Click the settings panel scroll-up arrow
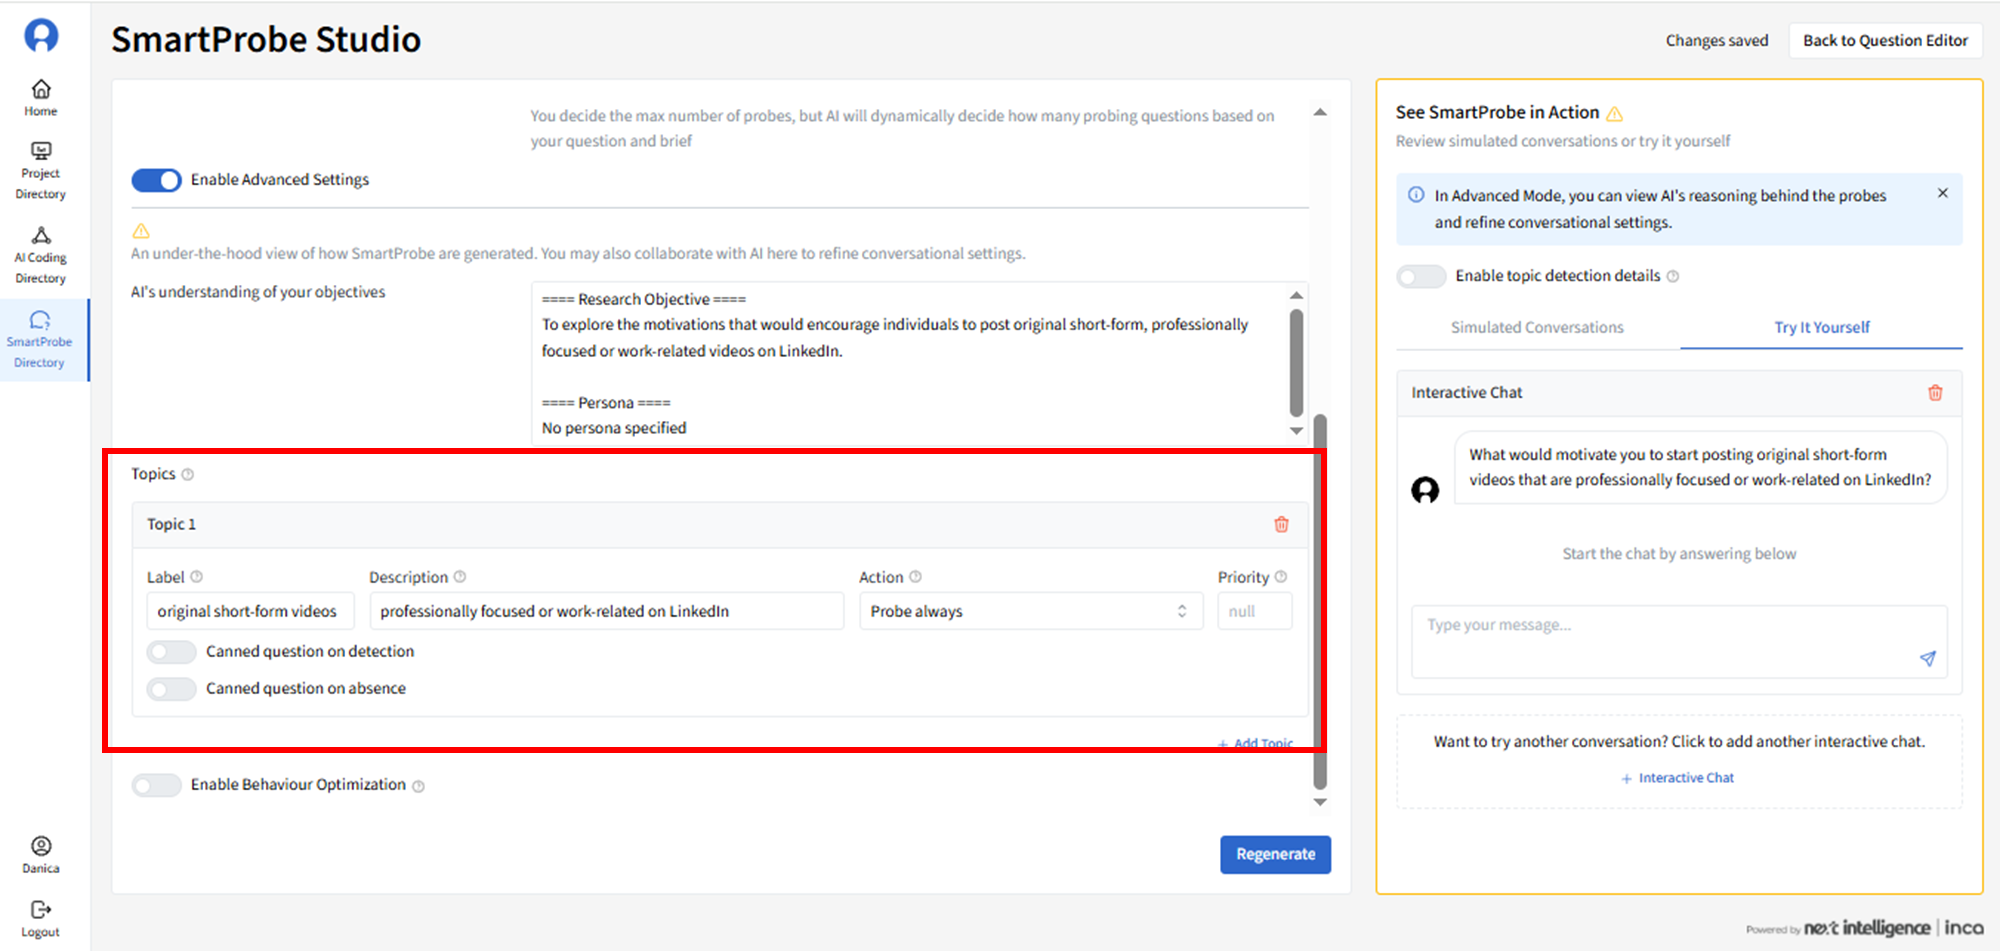 1320,112
